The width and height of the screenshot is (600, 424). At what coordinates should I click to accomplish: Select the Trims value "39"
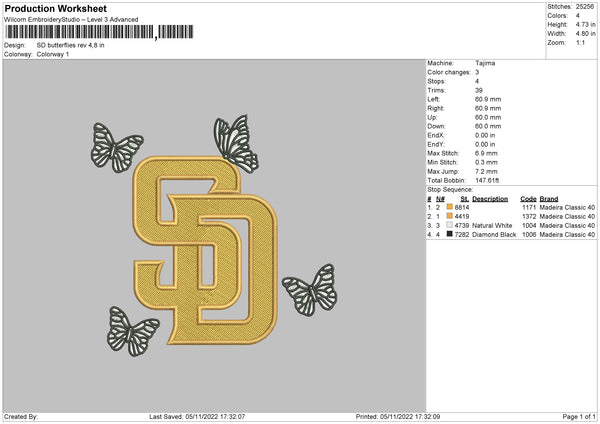coord(479,90)
